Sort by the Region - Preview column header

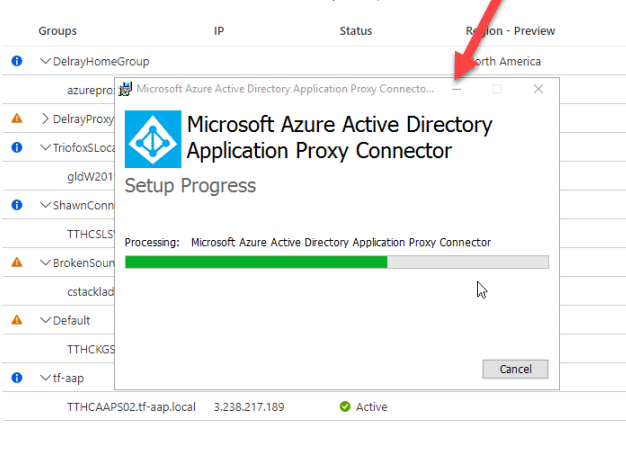click(x=510, y=31)
